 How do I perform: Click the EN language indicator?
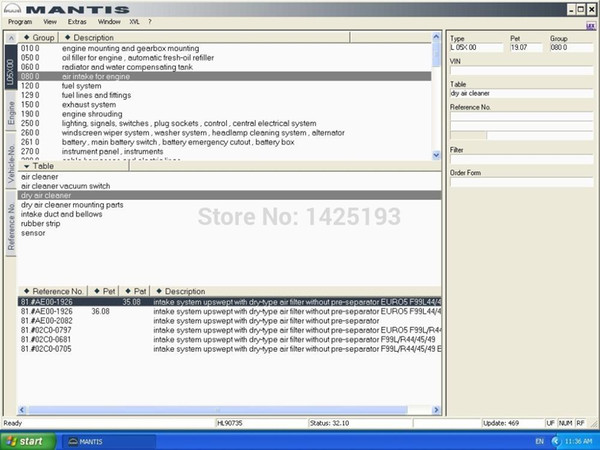tap(540, 442)
